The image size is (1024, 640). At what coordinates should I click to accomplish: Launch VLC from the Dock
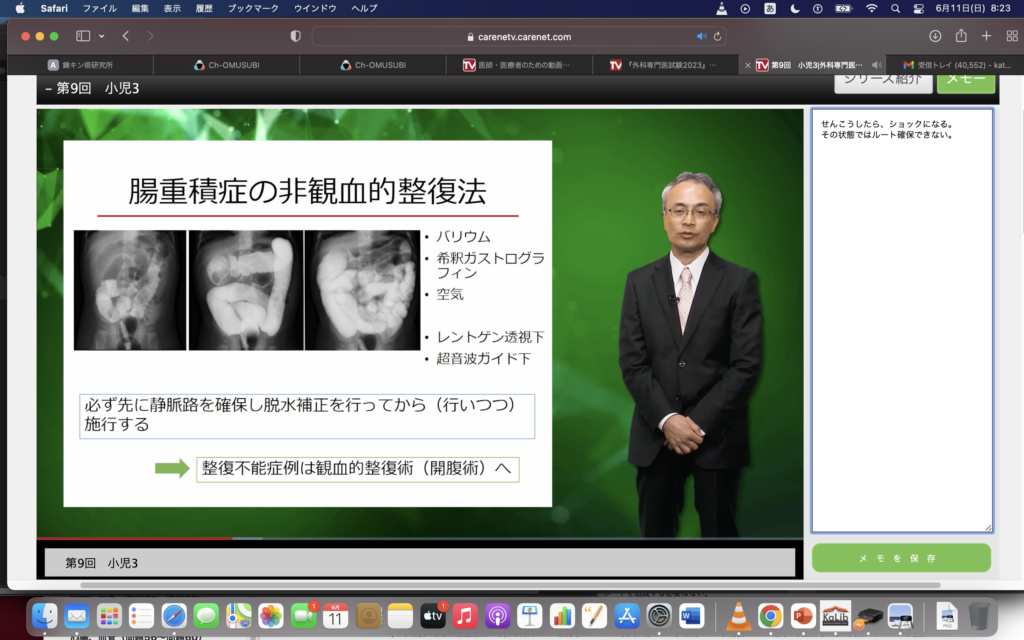[x=739, y=616]
